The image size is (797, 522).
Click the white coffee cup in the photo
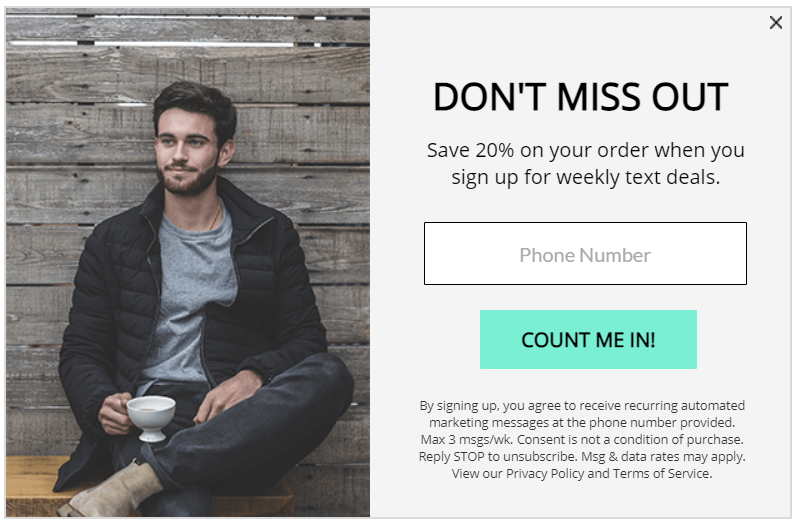click(151, 418)
